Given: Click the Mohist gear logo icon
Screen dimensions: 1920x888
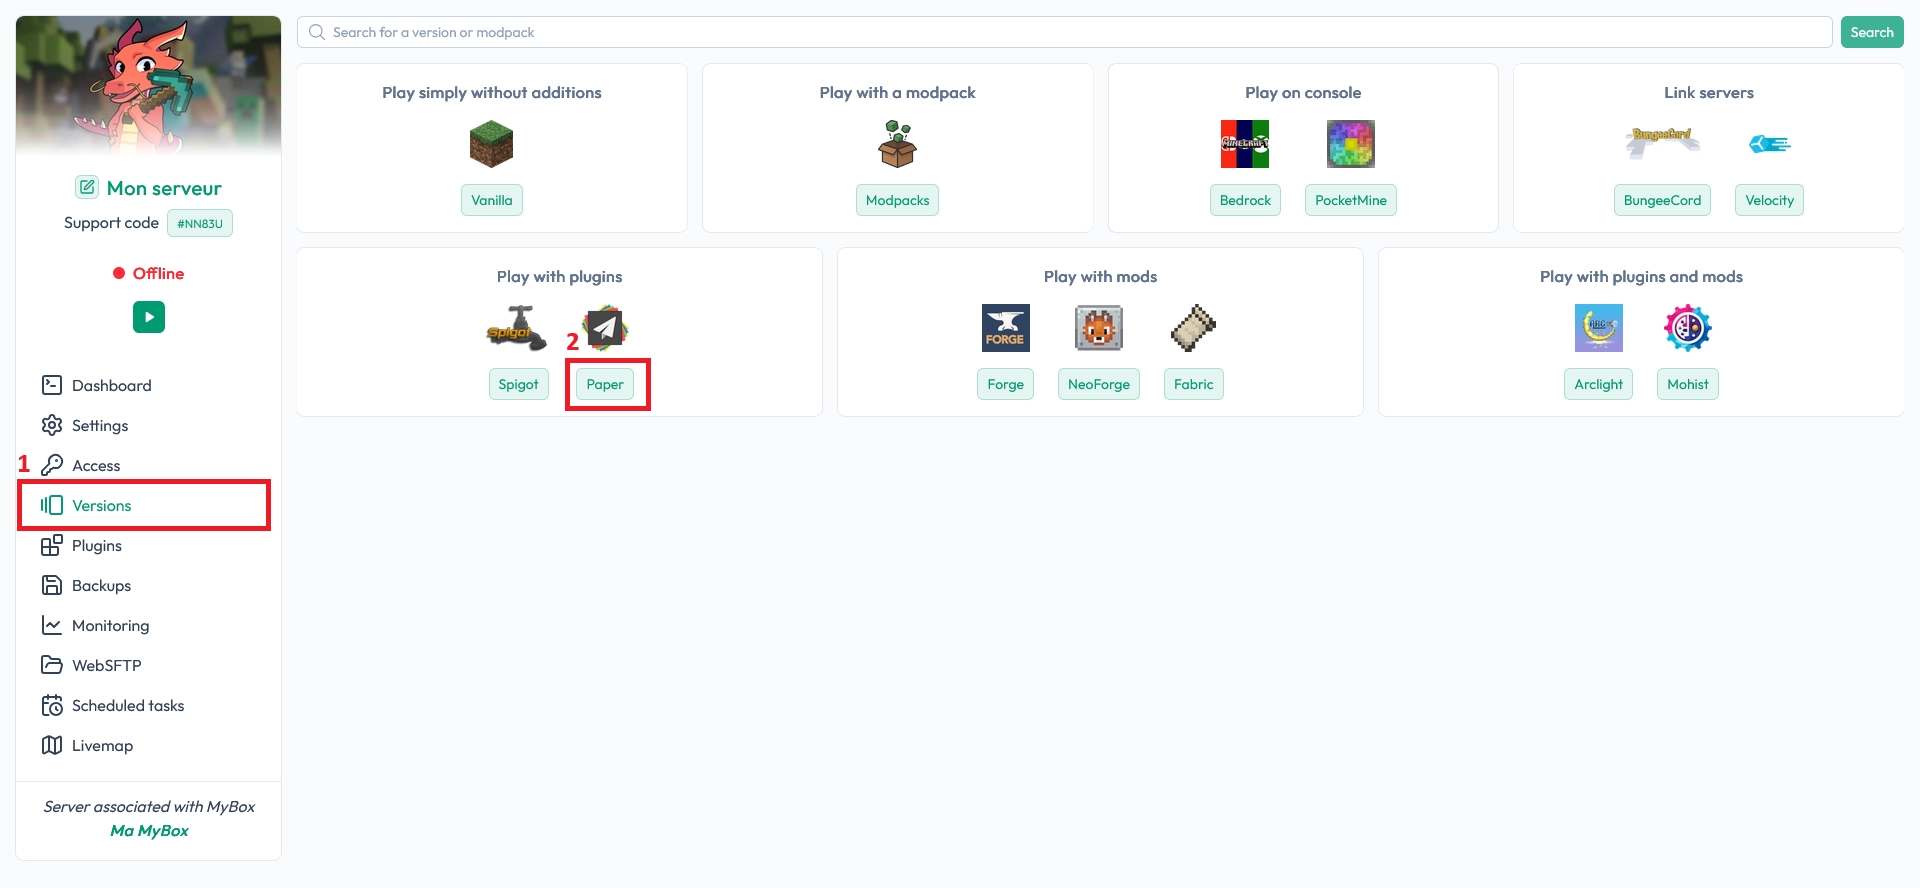Looking at the screenshot, I should [x=1687, y=328].
